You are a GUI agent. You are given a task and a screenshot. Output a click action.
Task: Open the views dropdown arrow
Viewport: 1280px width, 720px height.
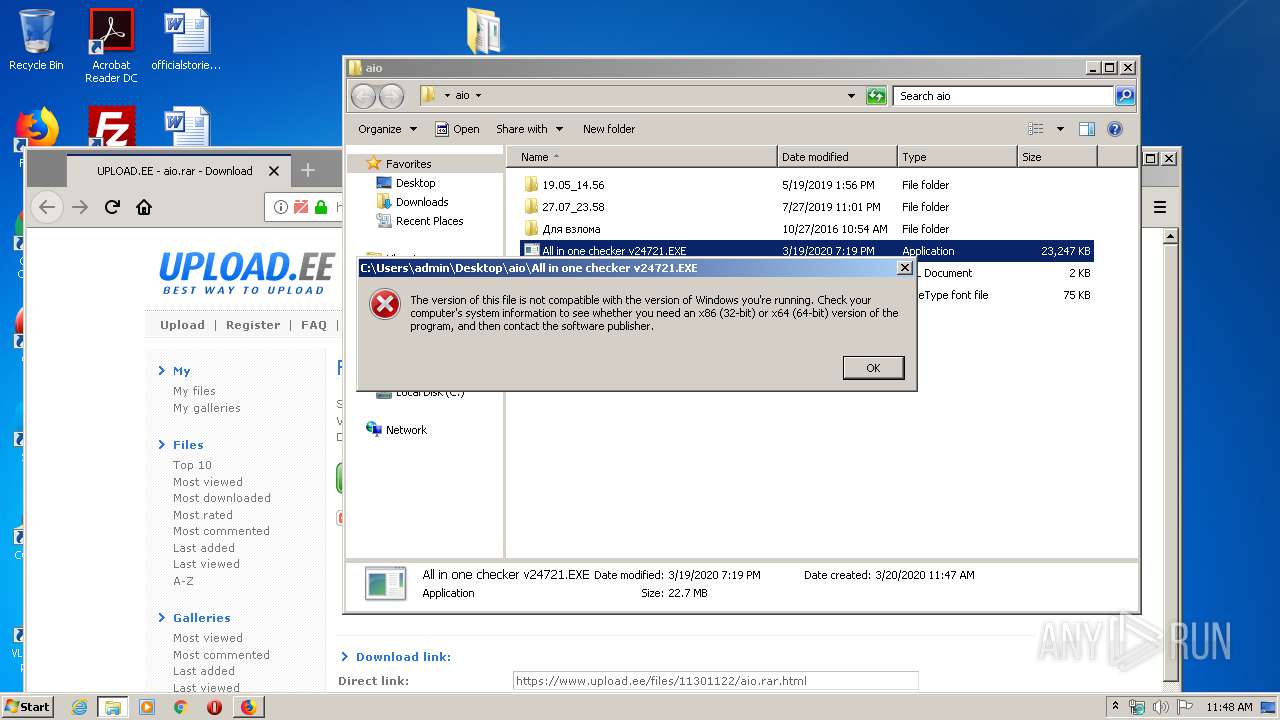(1060, 129)
